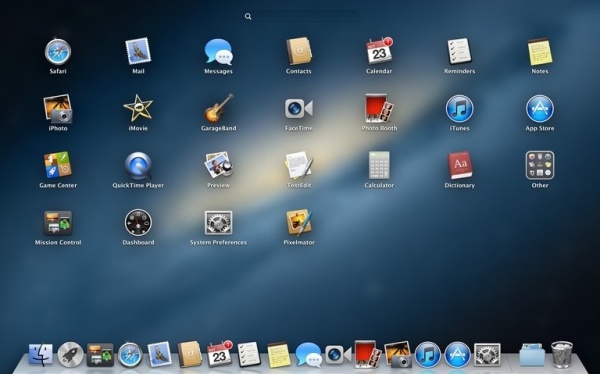Open FaceTime camera in the Dock

coord(338,354)
